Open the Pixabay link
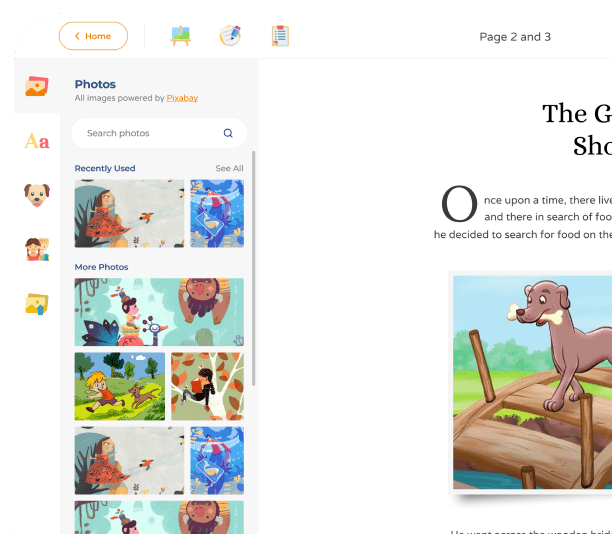 [182, 98]
